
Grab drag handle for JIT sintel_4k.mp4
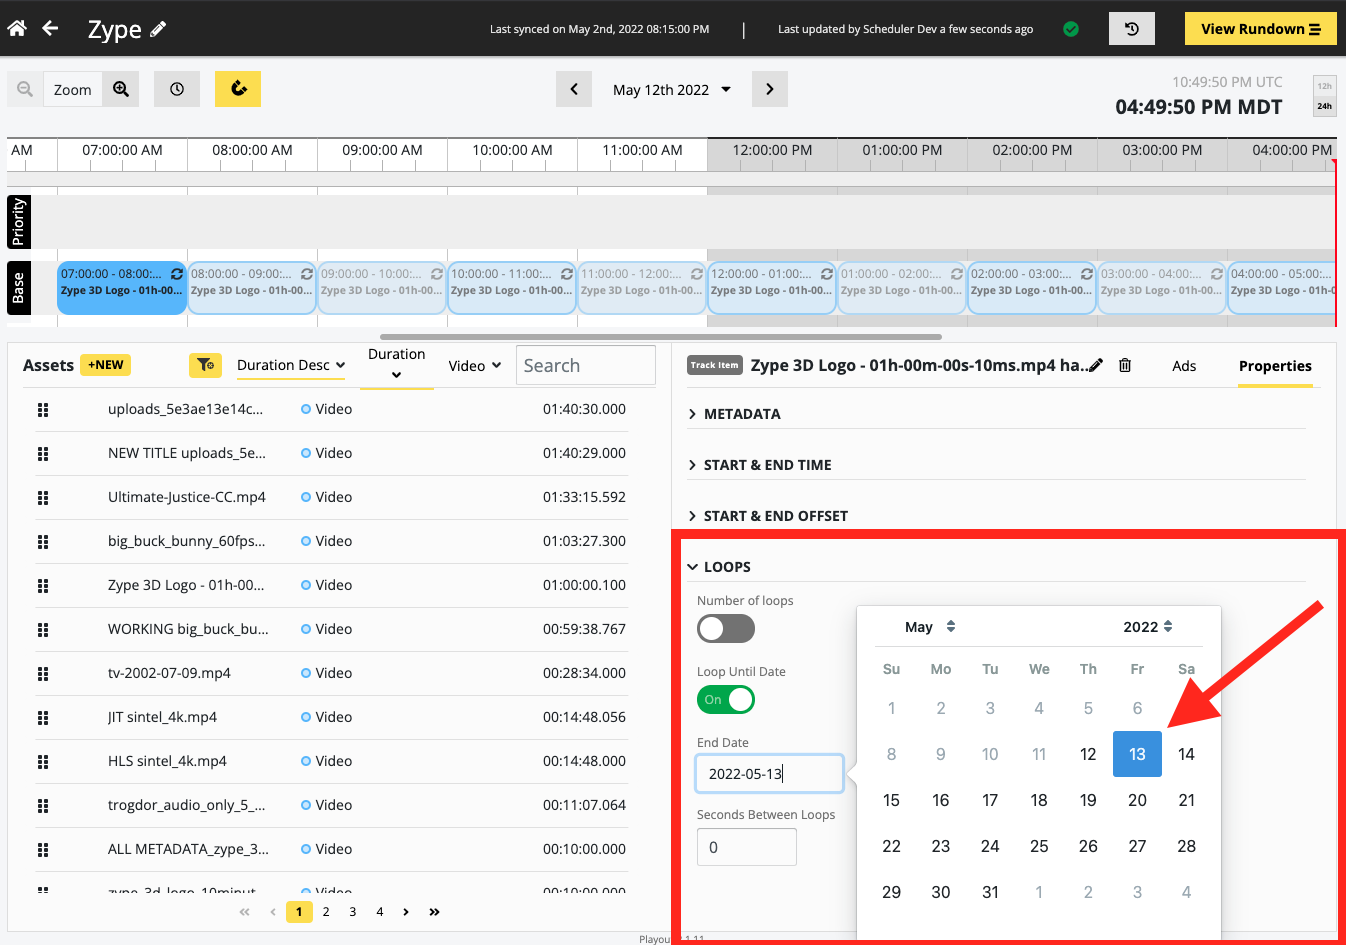point(43,717)
